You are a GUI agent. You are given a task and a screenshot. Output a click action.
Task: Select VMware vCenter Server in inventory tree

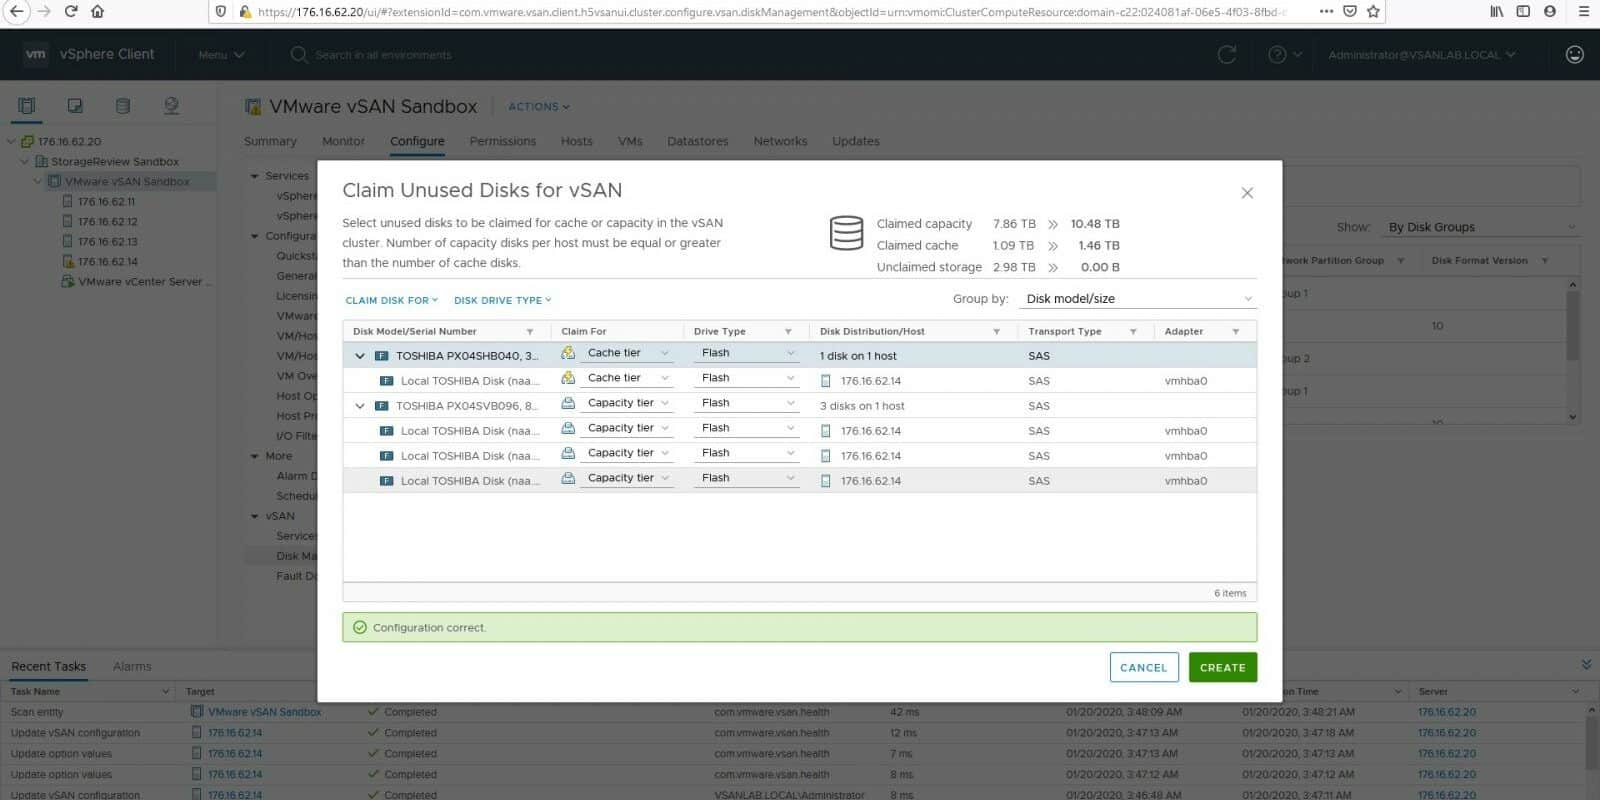point(144,282)
